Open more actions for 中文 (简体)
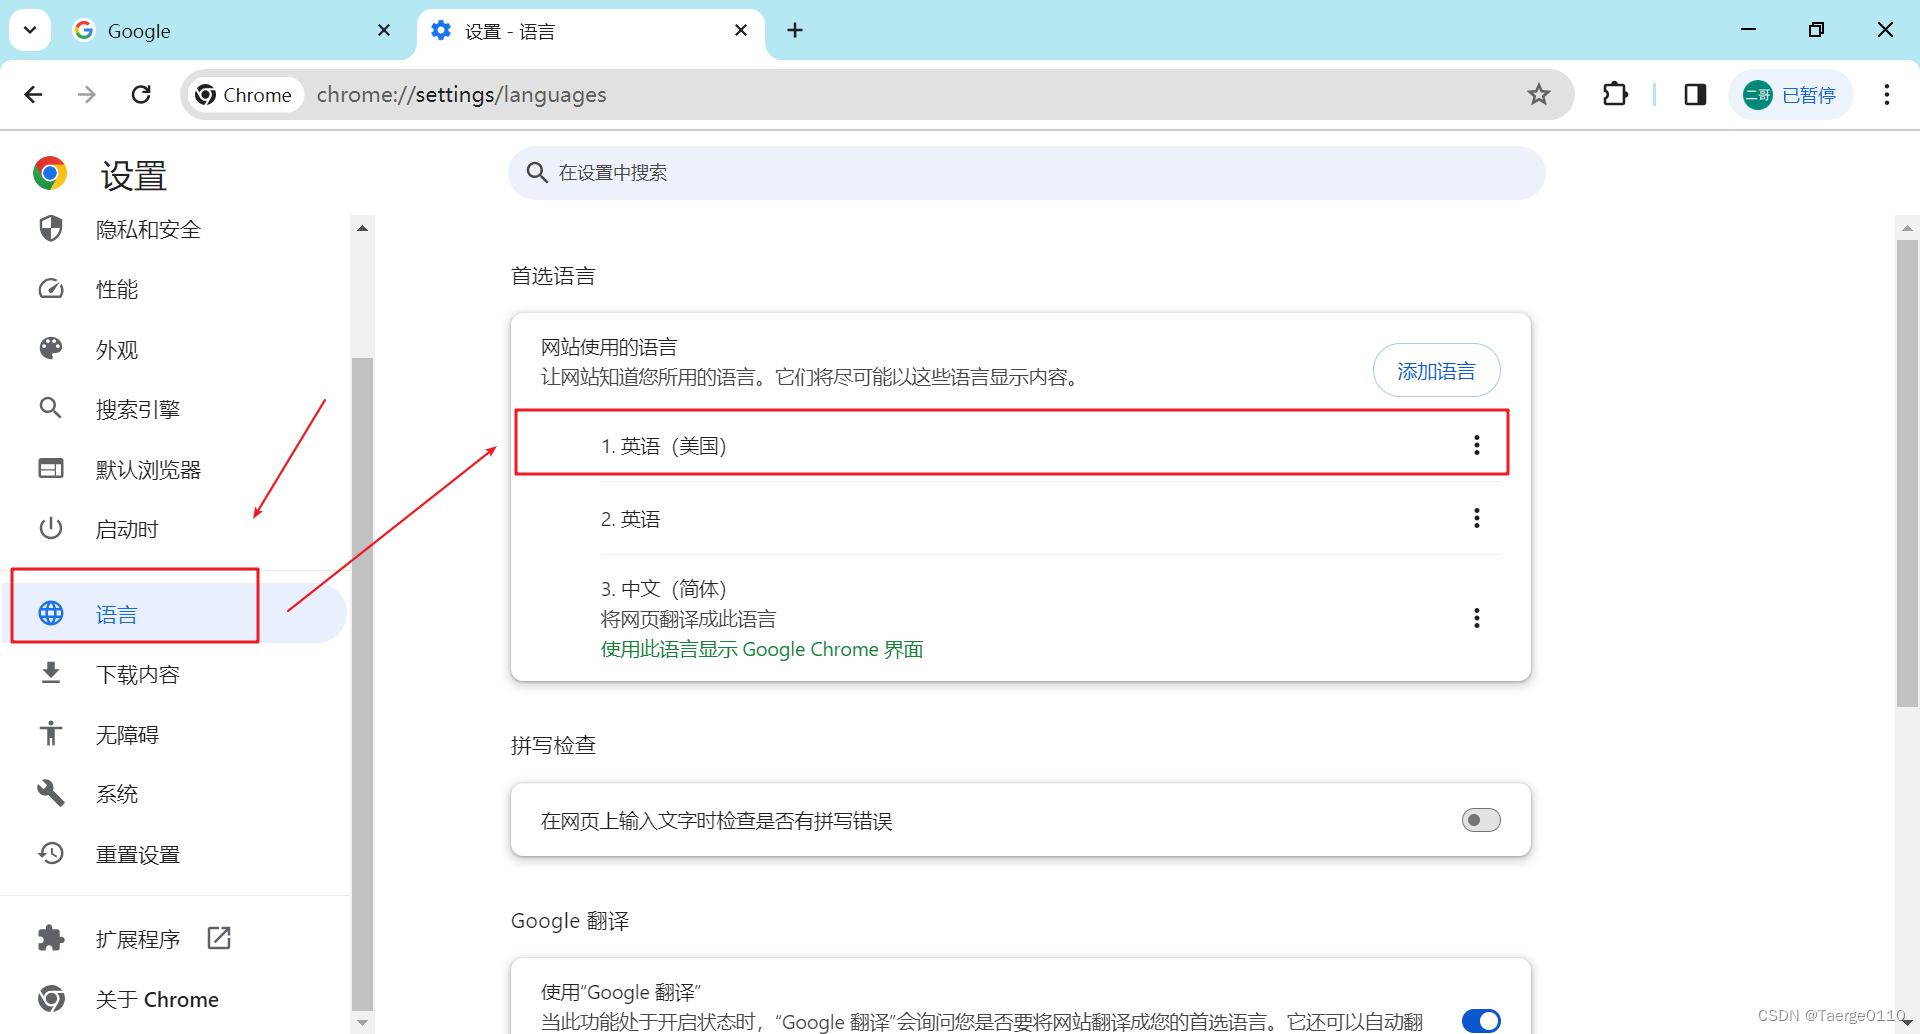1920x1034 pixels. [1476, 618]
